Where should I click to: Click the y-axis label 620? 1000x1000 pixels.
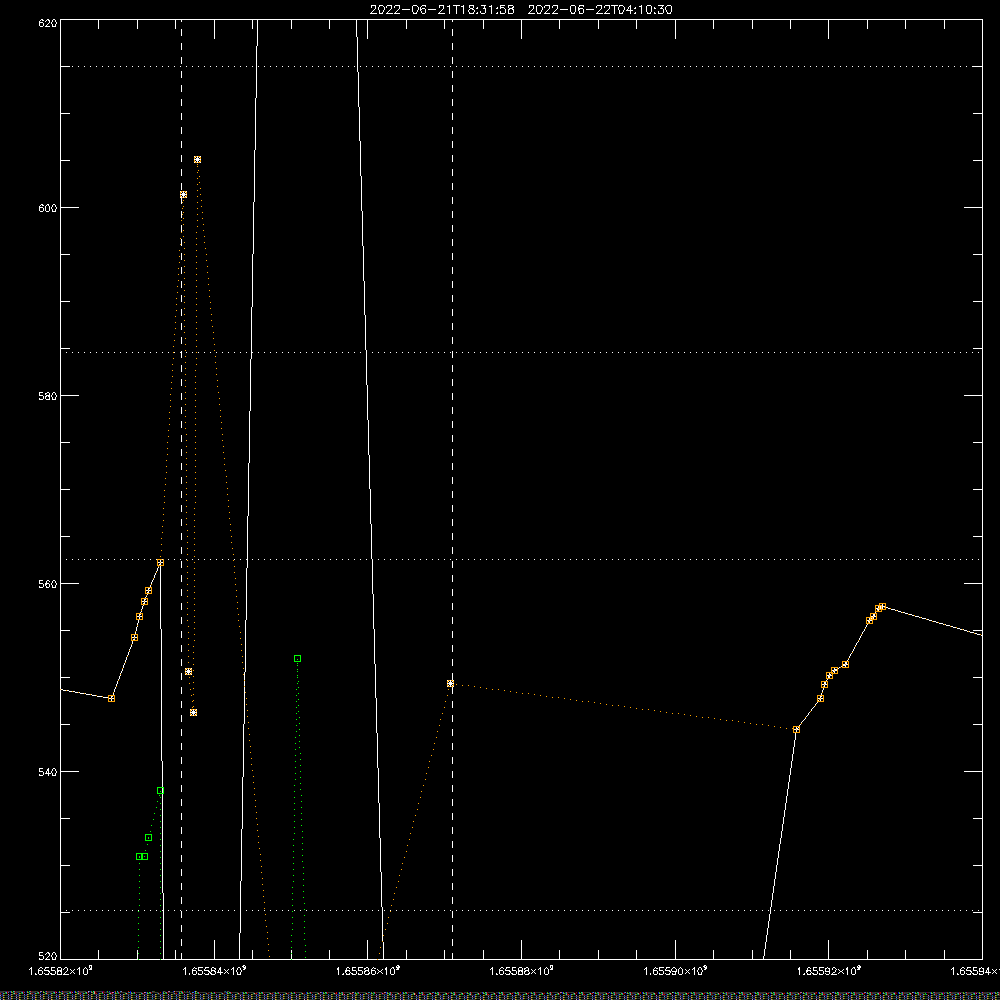pyautogui.click(x=48, y=23)
